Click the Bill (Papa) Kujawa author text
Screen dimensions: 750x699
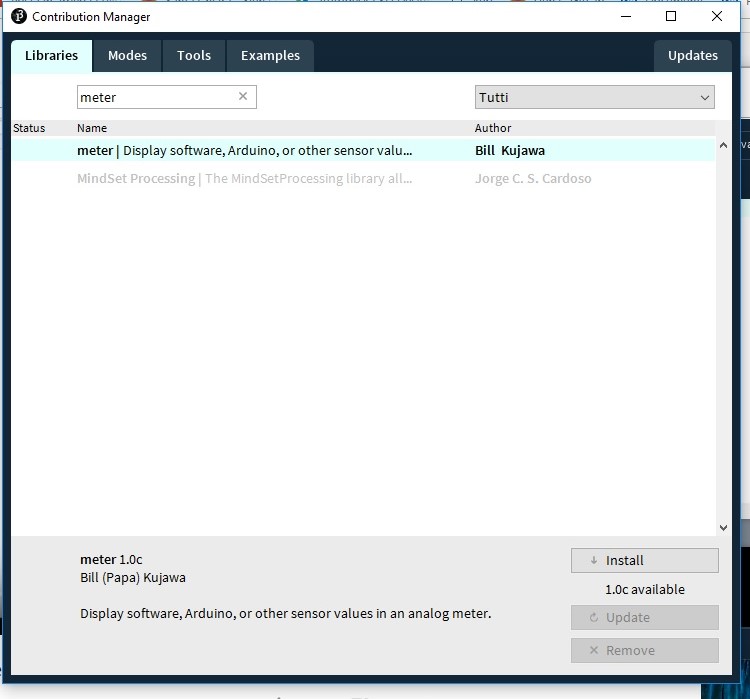pyautogui.click(x=133, y=578)
